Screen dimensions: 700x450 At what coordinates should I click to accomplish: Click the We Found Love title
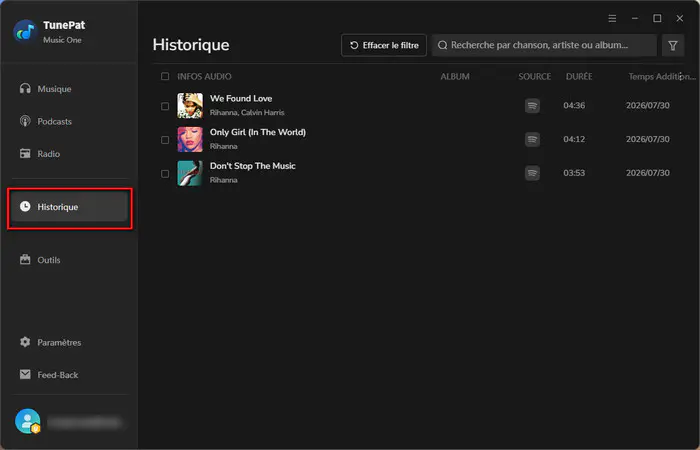(x=241, y=99)
